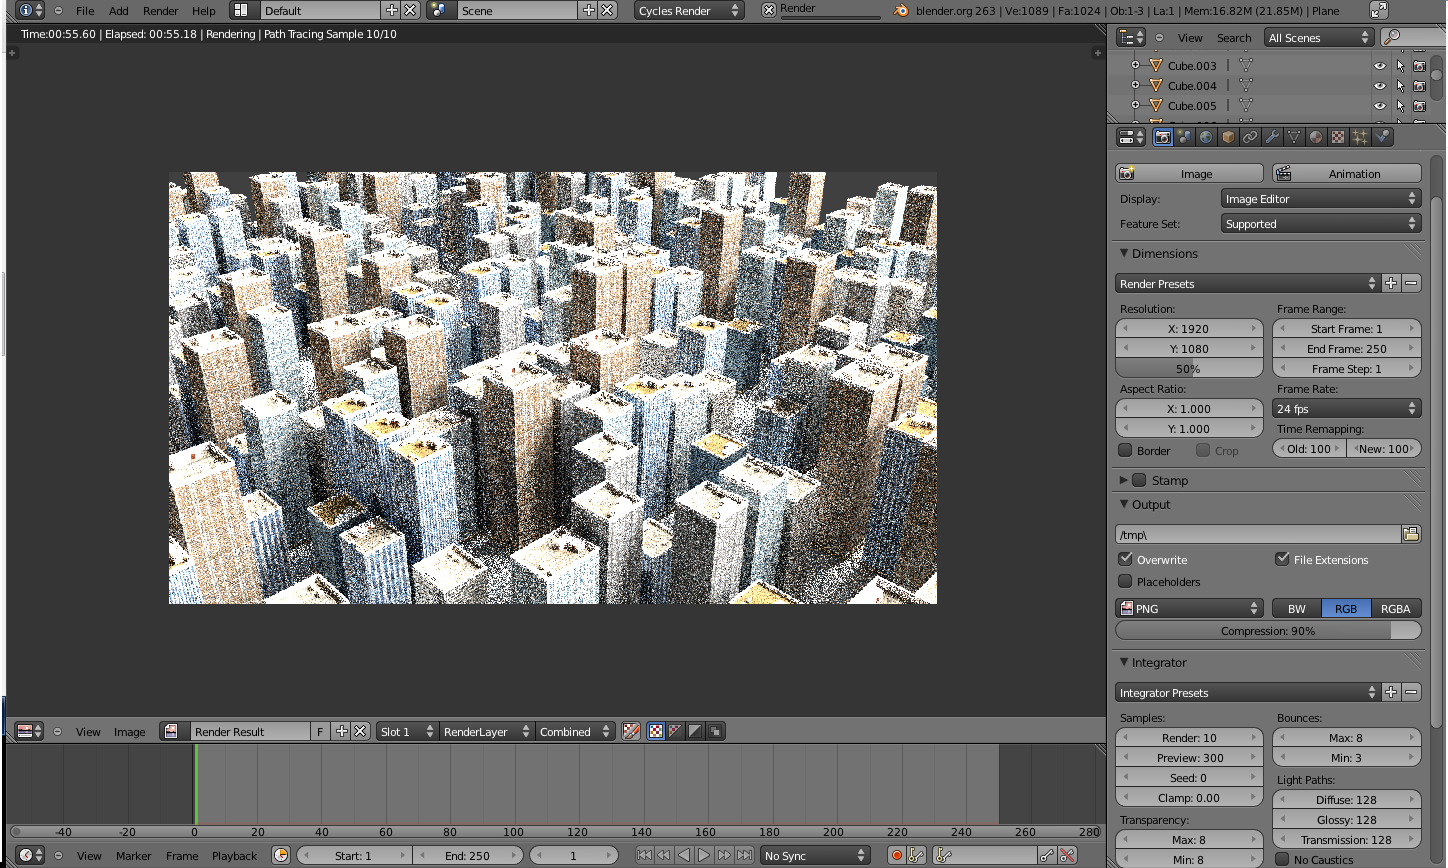Open the 24 fps frame rate dropdown

click(x=1347, y=409)
